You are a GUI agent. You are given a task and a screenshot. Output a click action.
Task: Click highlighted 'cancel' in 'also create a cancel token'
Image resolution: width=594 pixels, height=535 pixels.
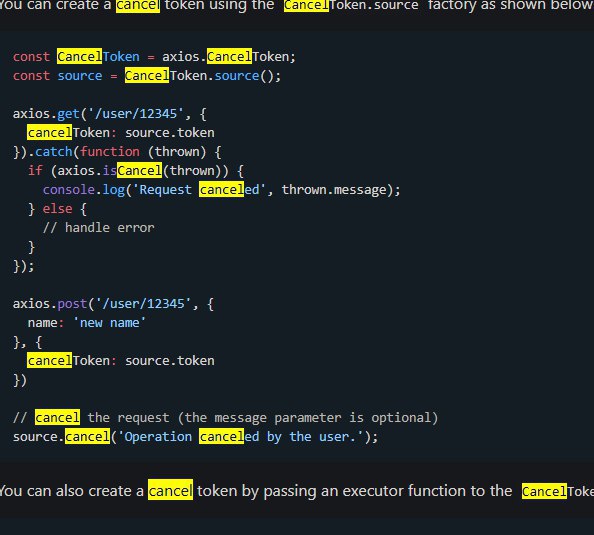click(x=170, y=491)
